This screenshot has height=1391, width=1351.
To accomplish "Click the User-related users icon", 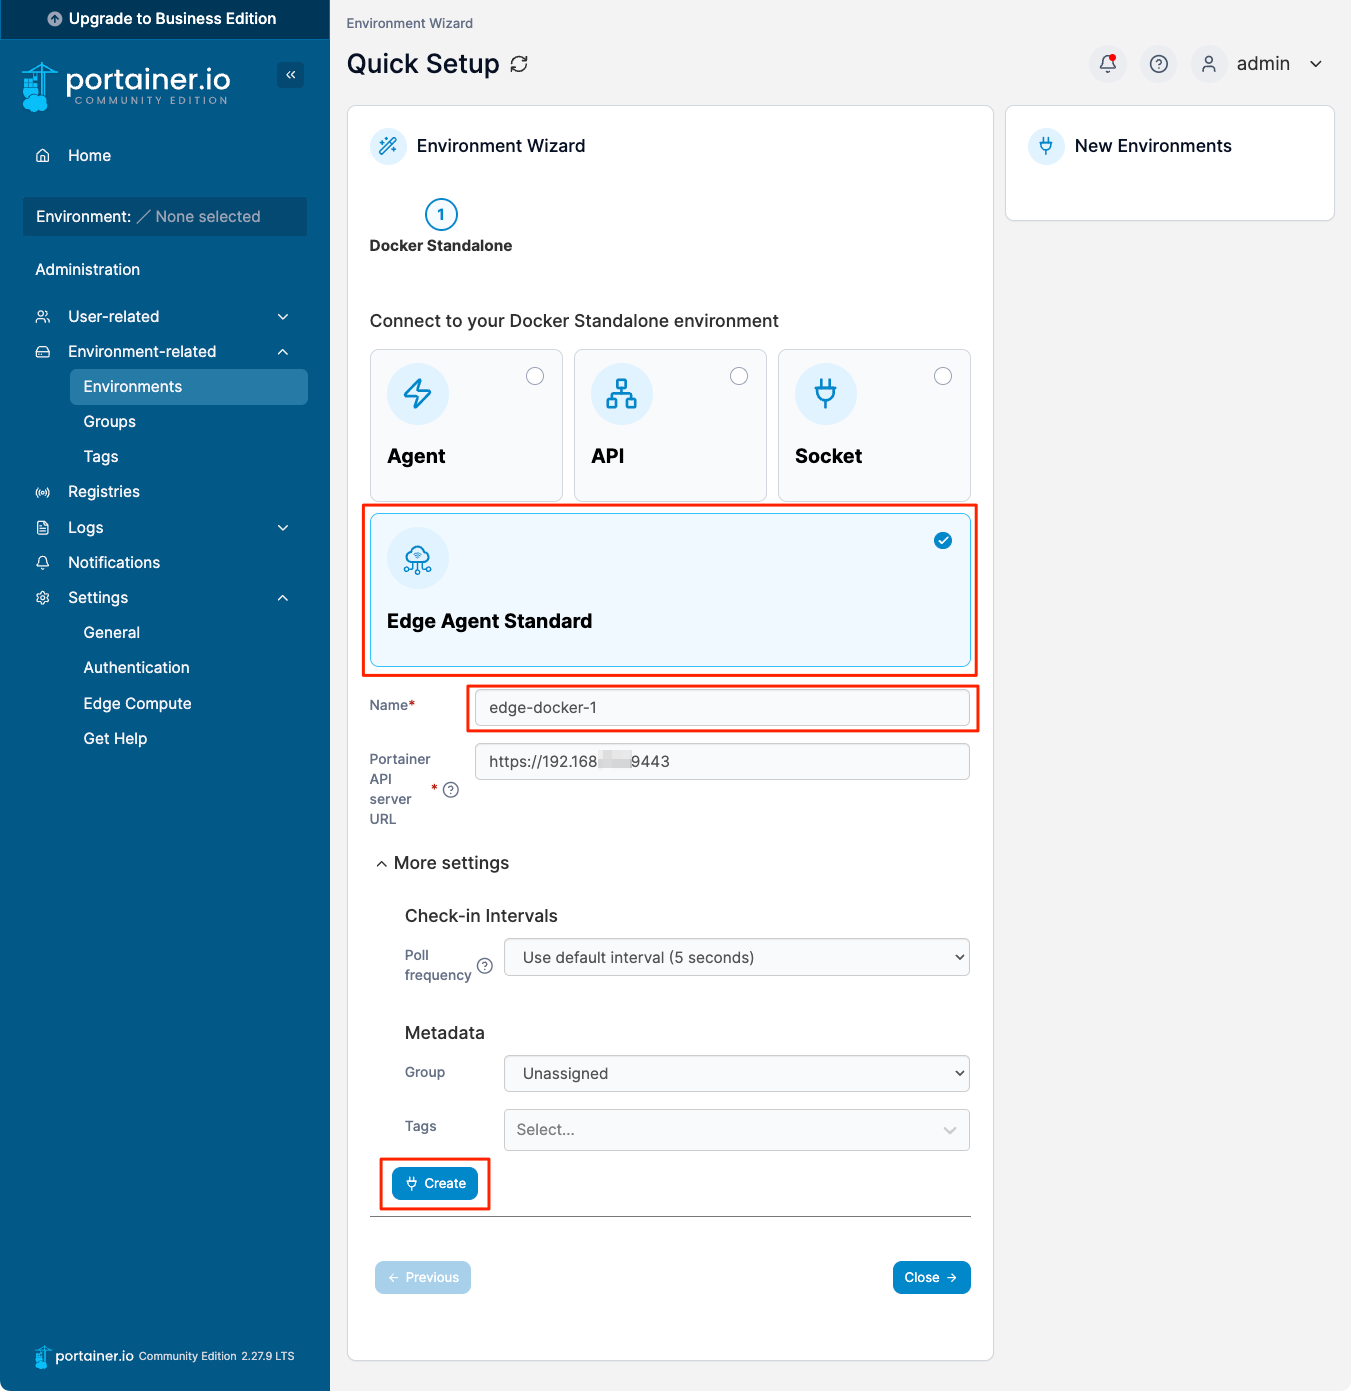I will point(43,317).
